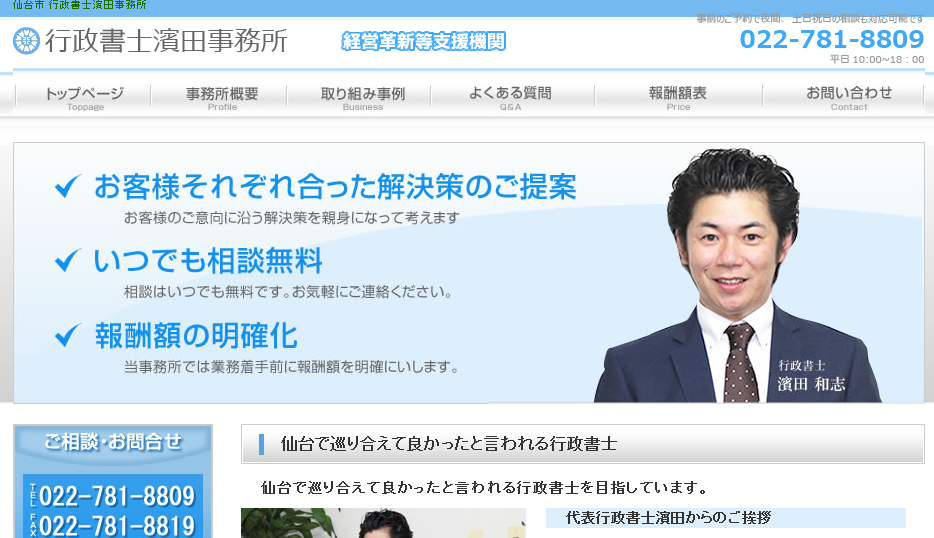
Task: Open 取り組み事例 Business menu
Action: point(363,98)
